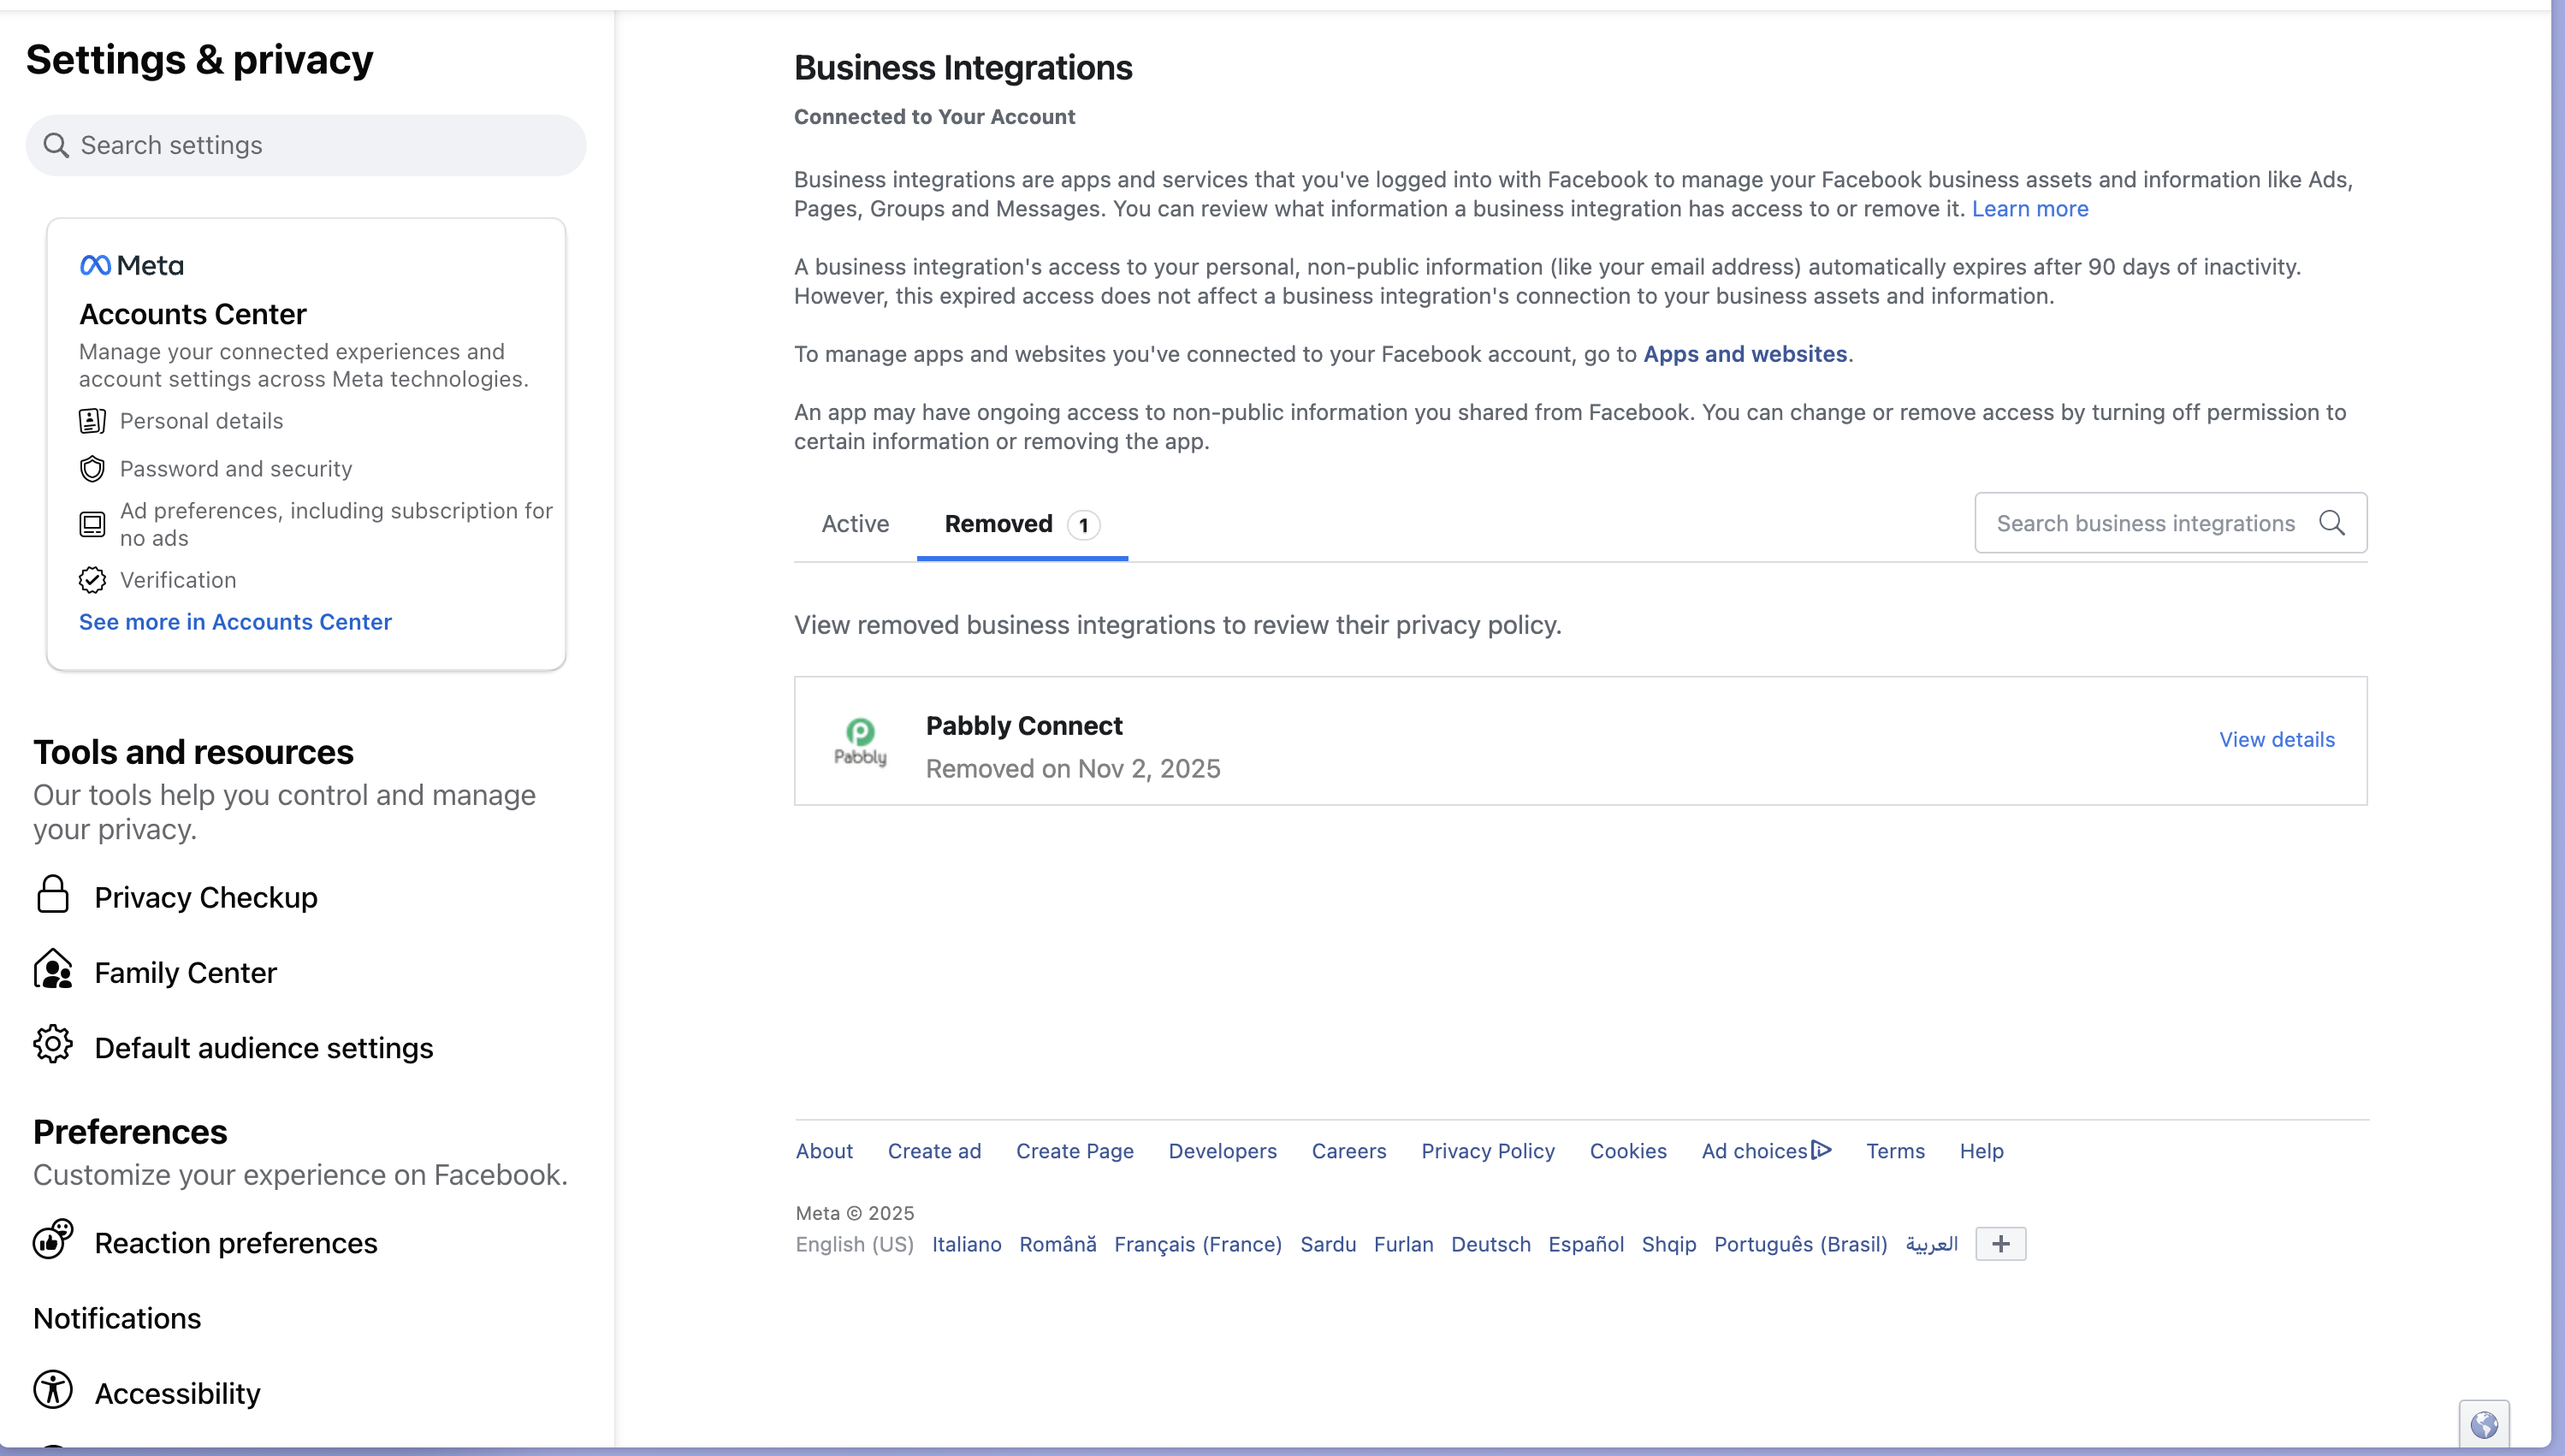Viewport: 2565px width, 1456px height.
Task: Click Default audience settings gear icon
Action: (x=53, y=1045)
